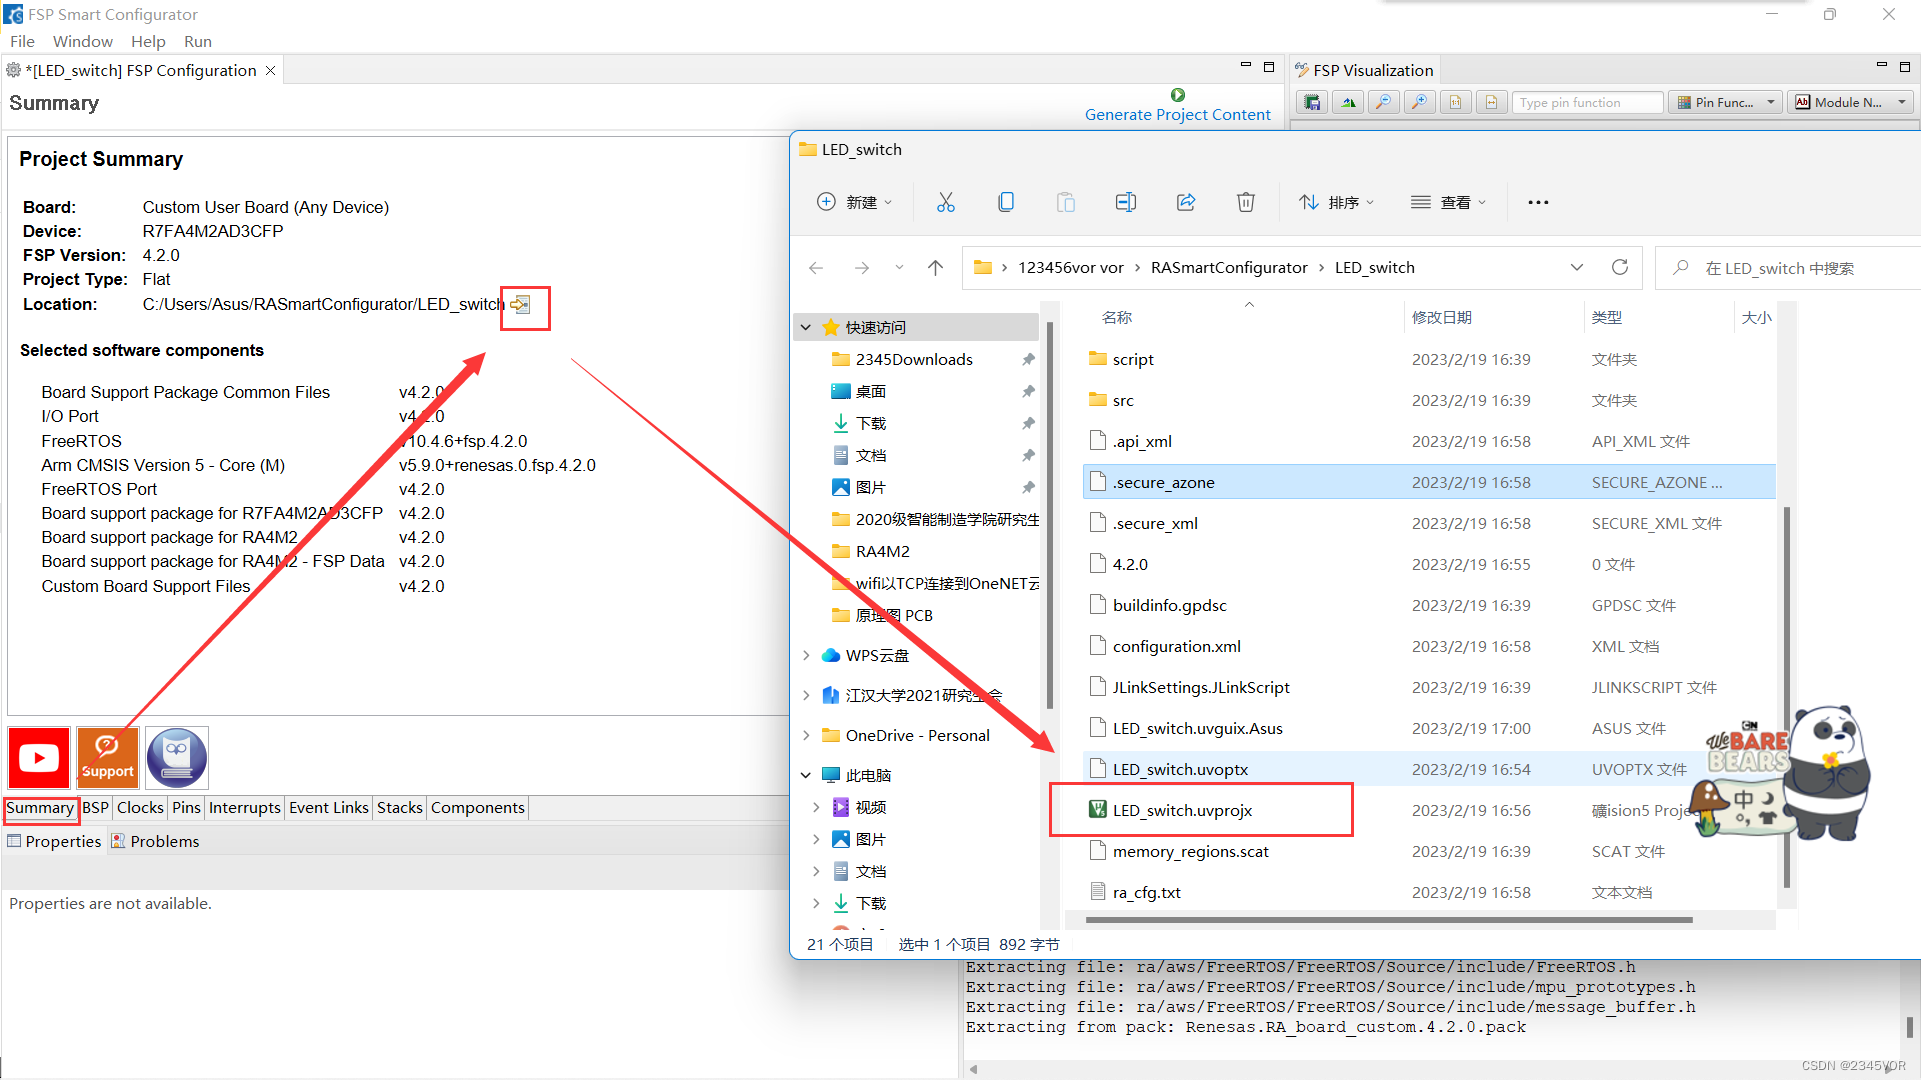This screenshot has height=1080, width=1921.
Task: Click the open folder location icon
Action: (x=522, y=305)
